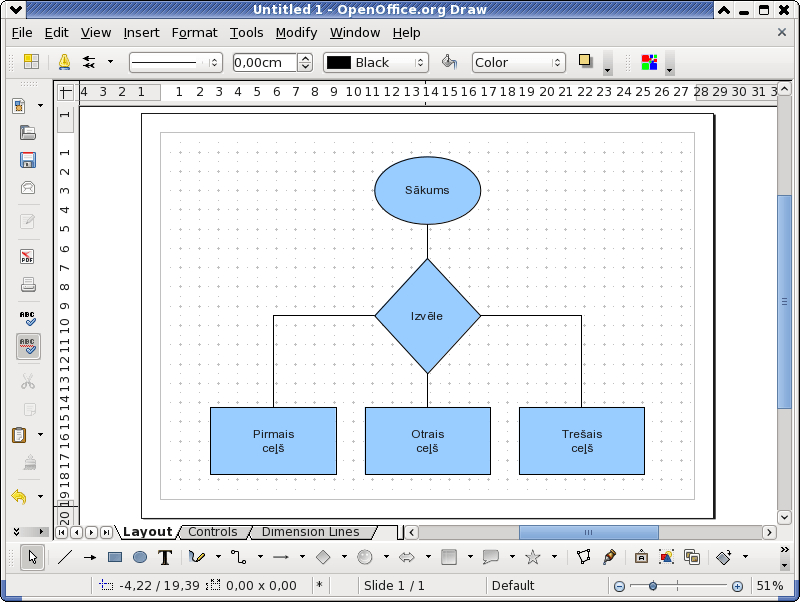800x602 pixels.
Task: Click the 51% zoom level
Action: click(x=770, y=586)
